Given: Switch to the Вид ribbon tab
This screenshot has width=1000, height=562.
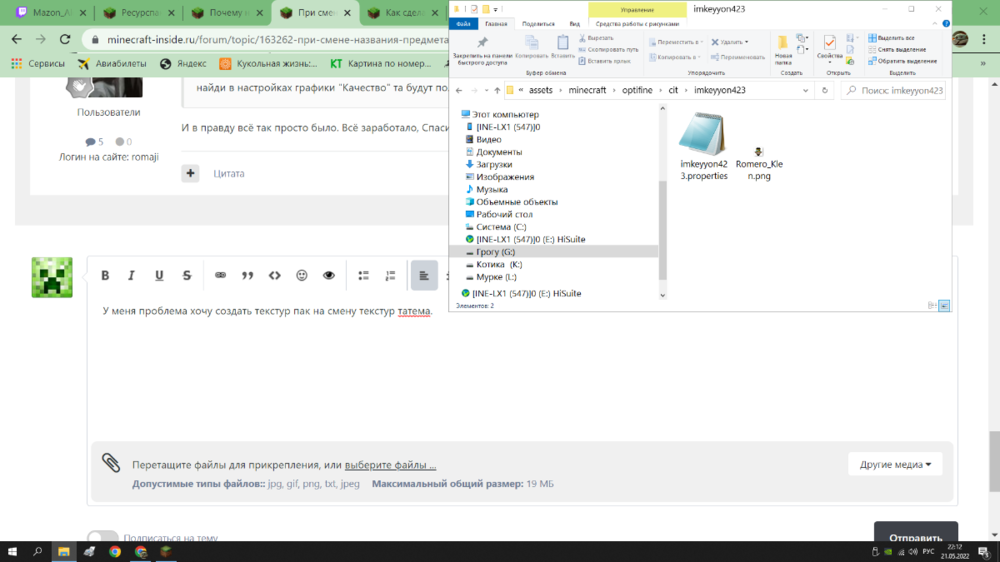Looking at the screenshot, I should (575, 24).
